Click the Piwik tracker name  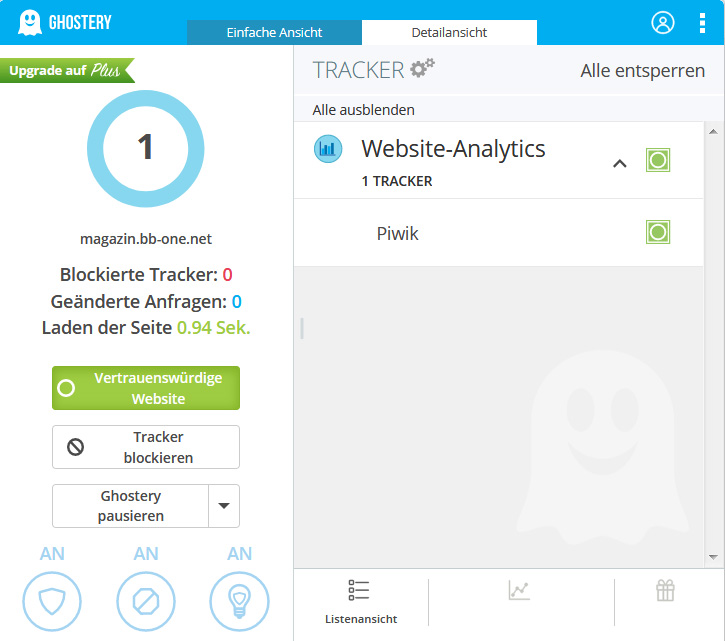pyautogui.click(x=397, y=233)
